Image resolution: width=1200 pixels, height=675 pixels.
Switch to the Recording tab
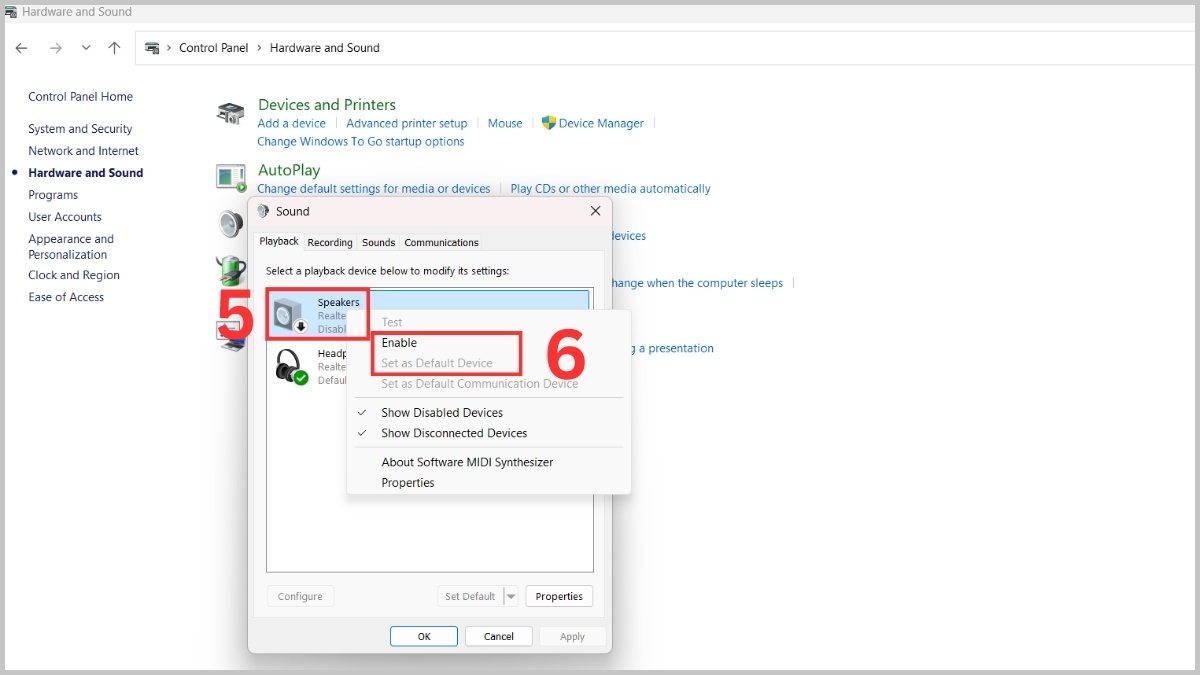(330, 242)
